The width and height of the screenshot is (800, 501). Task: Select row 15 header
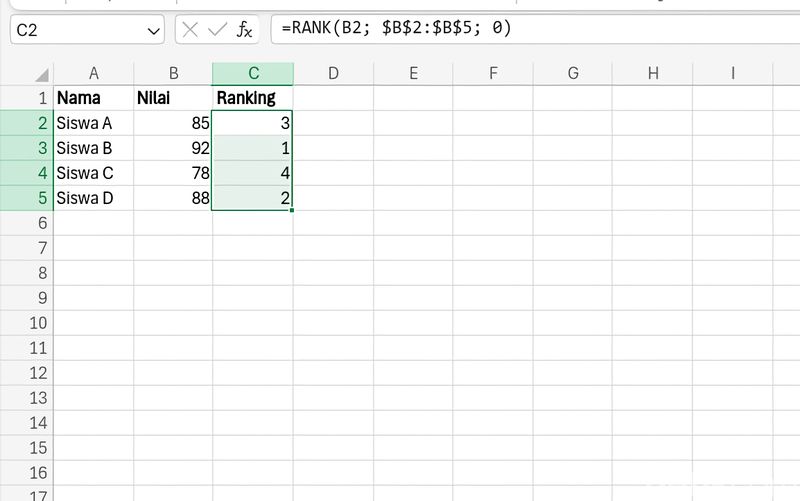point(27,448)
